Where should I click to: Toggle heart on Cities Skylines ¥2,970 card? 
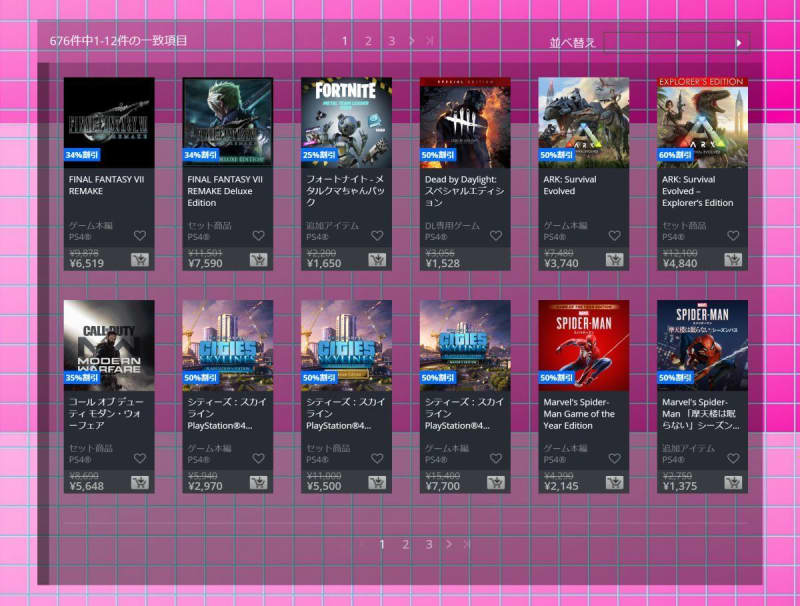click(x=259, y=458)
